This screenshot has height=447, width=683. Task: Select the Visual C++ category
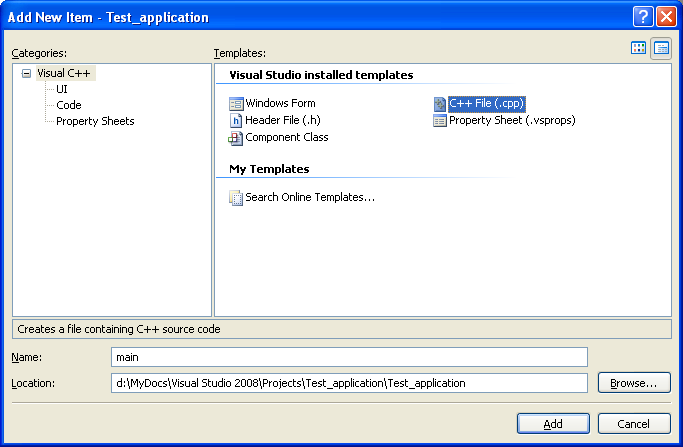(x=64, y=73)
